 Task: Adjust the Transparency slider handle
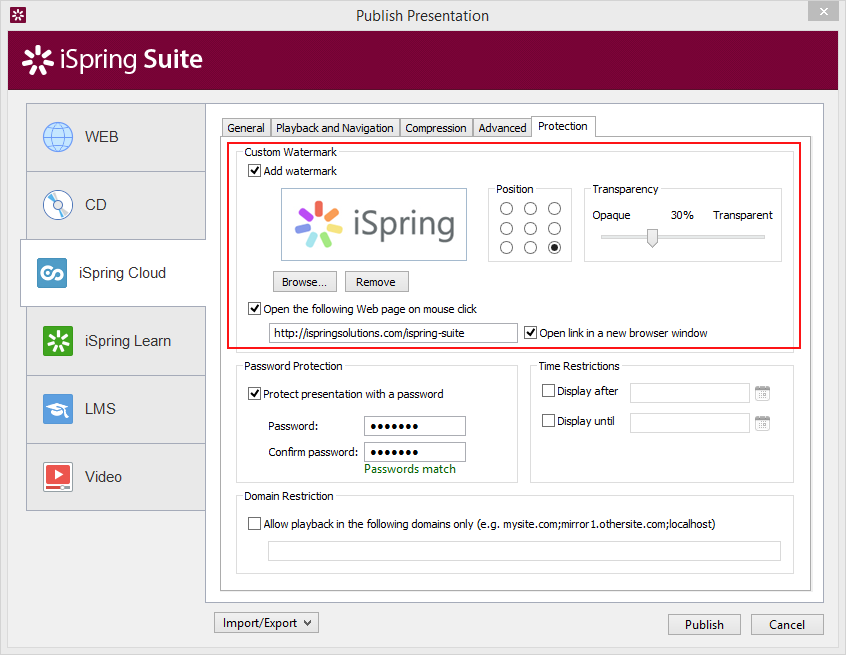[x=652, y=238]
